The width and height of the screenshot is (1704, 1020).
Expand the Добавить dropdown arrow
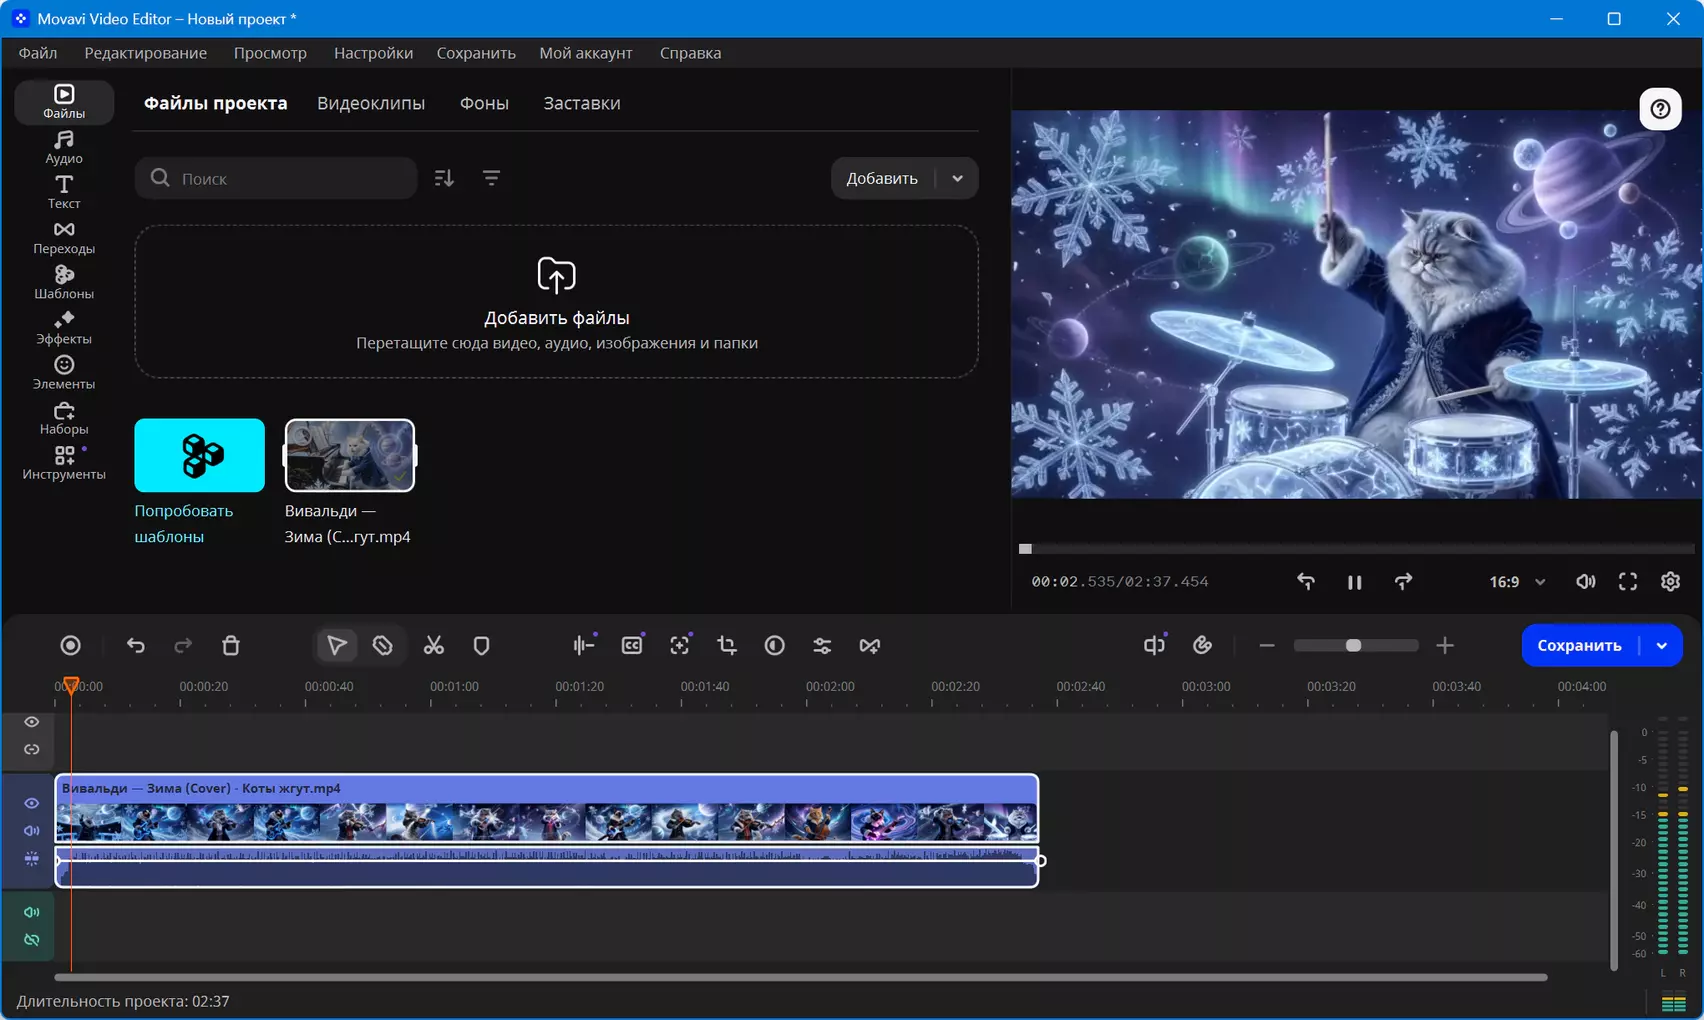coord(957,179)
